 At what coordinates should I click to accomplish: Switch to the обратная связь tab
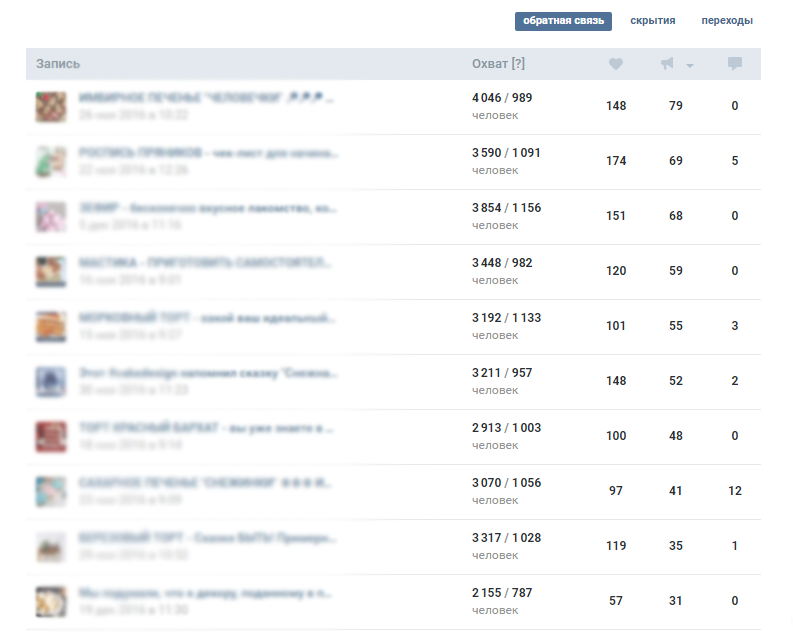click(x=563, y=21)
